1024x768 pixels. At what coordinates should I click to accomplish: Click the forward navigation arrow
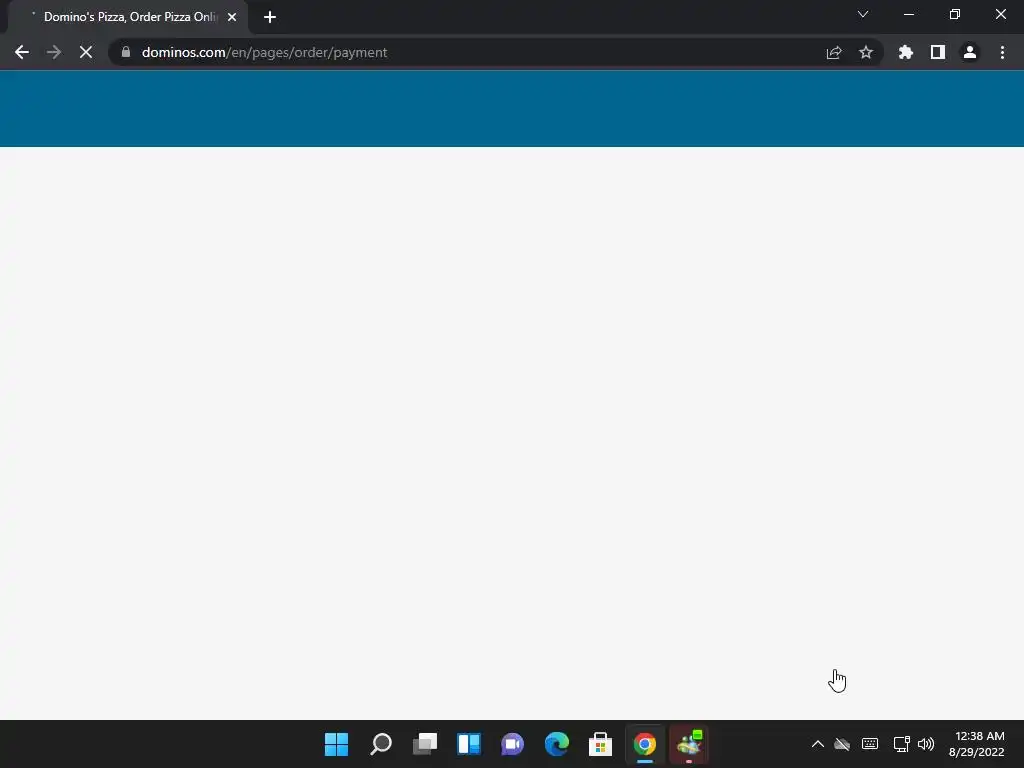(54, 52)
